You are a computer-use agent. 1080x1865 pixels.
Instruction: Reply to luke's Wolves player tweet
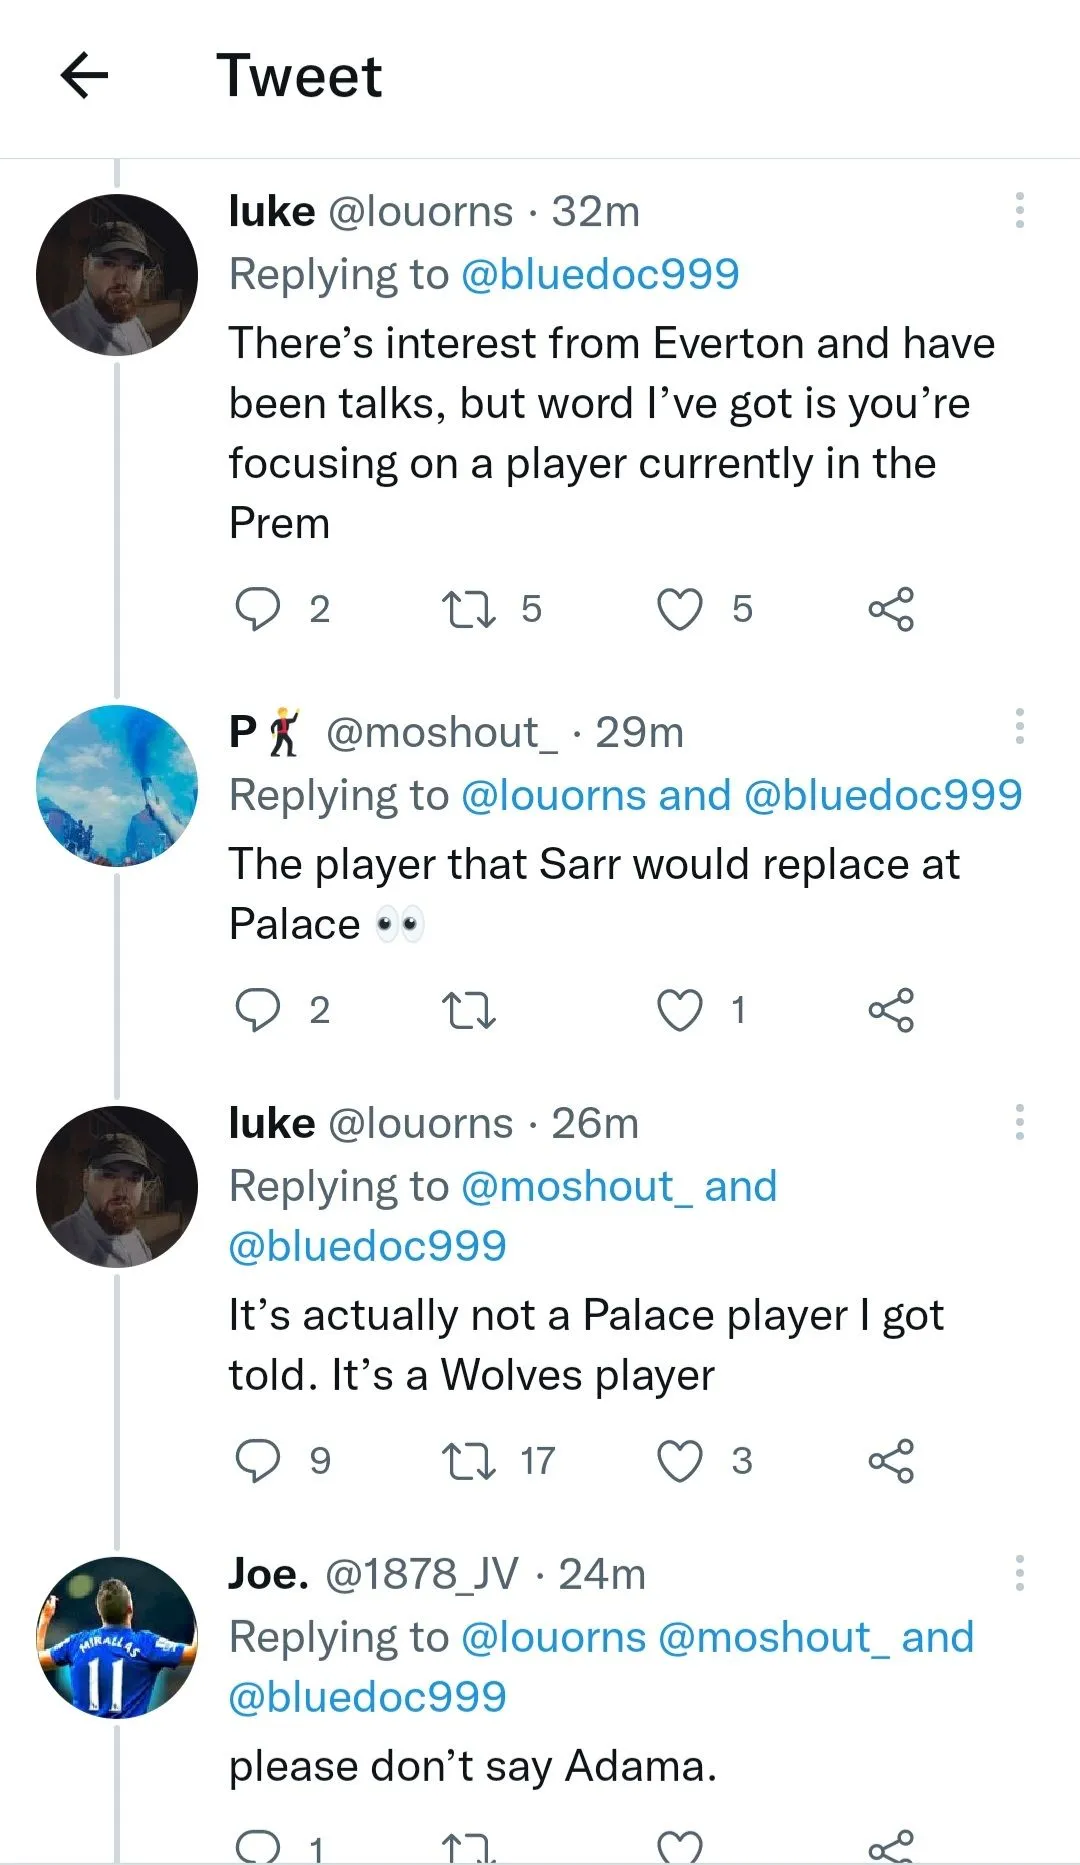257,1461
